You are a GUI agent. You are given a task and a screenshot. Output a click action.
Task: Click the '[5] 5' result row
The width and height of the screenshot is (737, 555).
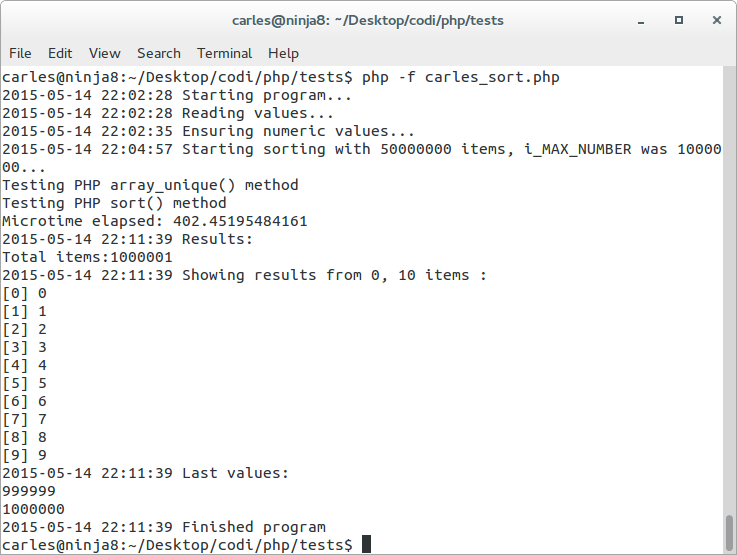tap(24, 383)
